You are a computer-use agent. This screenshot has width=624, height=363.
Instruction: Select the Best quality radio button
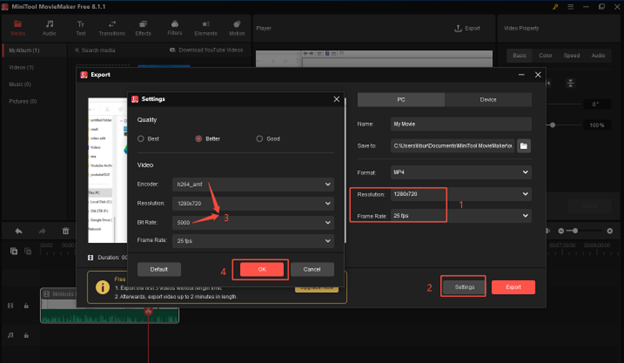coord(140,139)
